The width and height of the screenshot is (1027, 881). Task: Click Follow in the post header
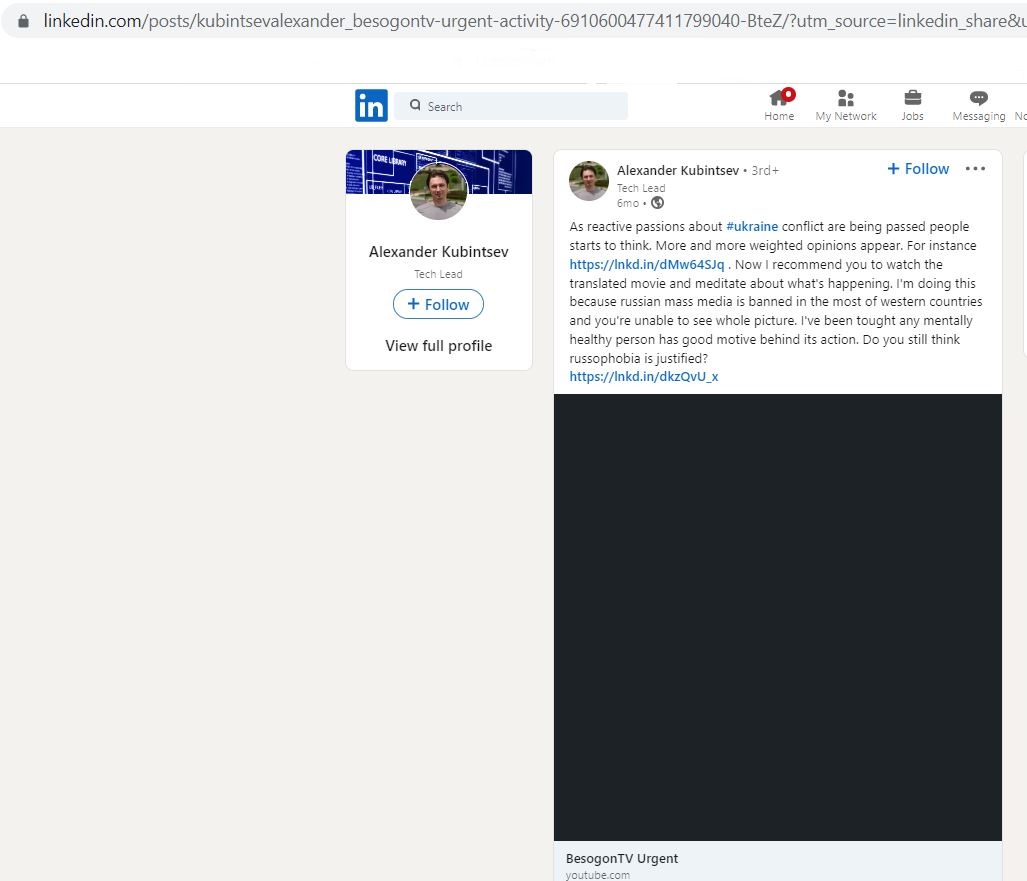(x=918, y=168)
